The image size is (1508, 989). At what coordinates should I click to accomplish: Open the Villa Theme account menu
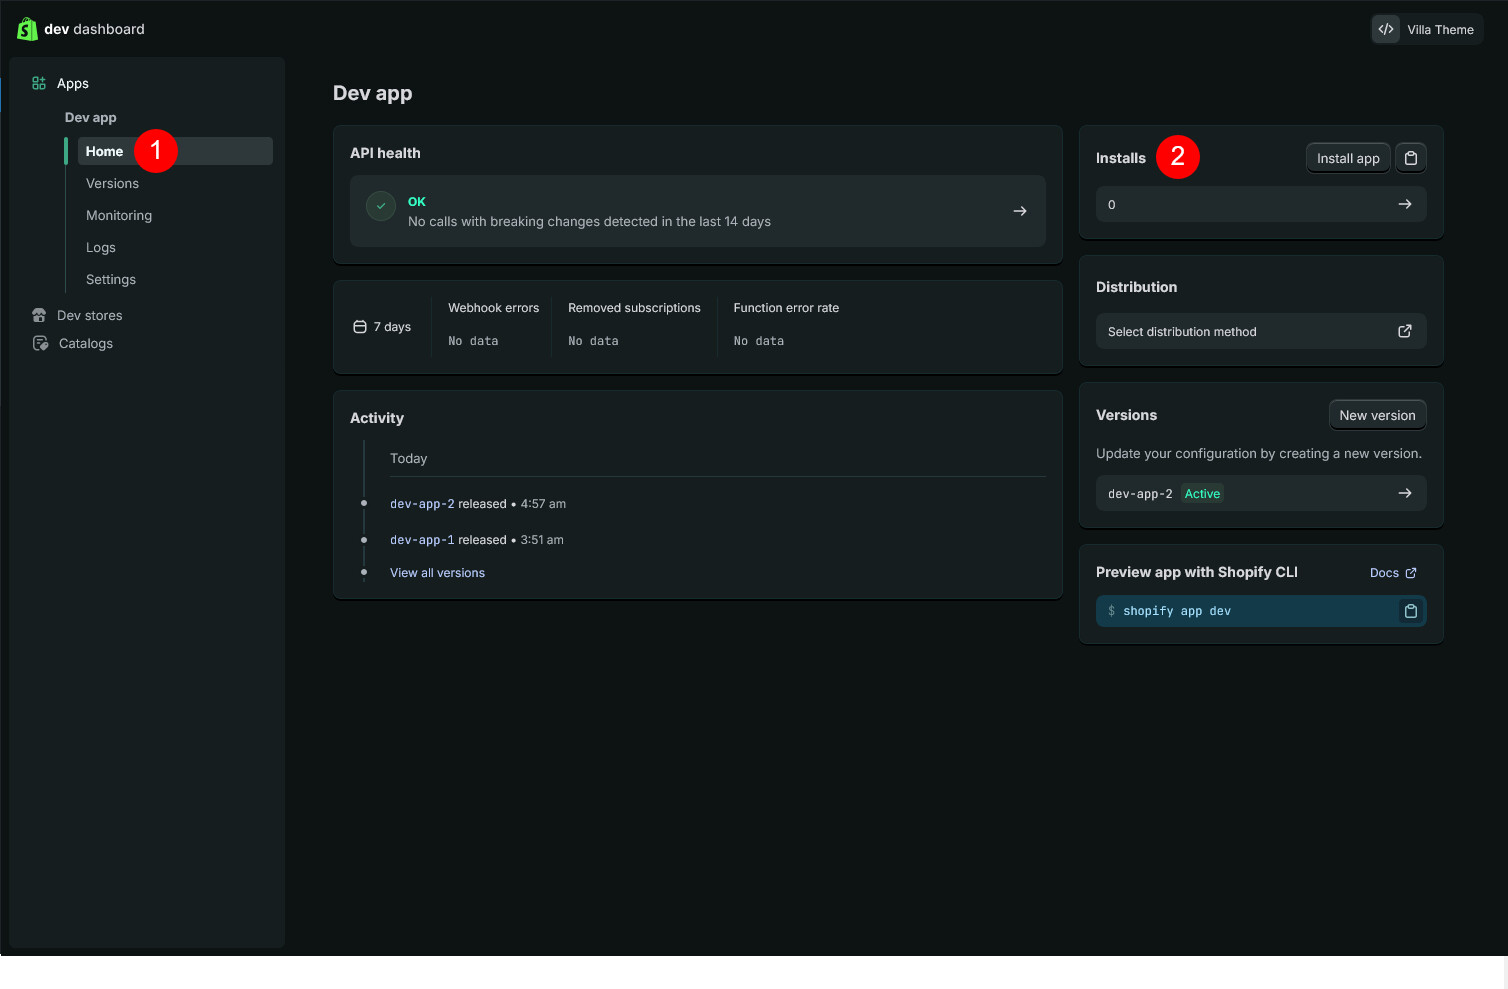click(1426, 30)
